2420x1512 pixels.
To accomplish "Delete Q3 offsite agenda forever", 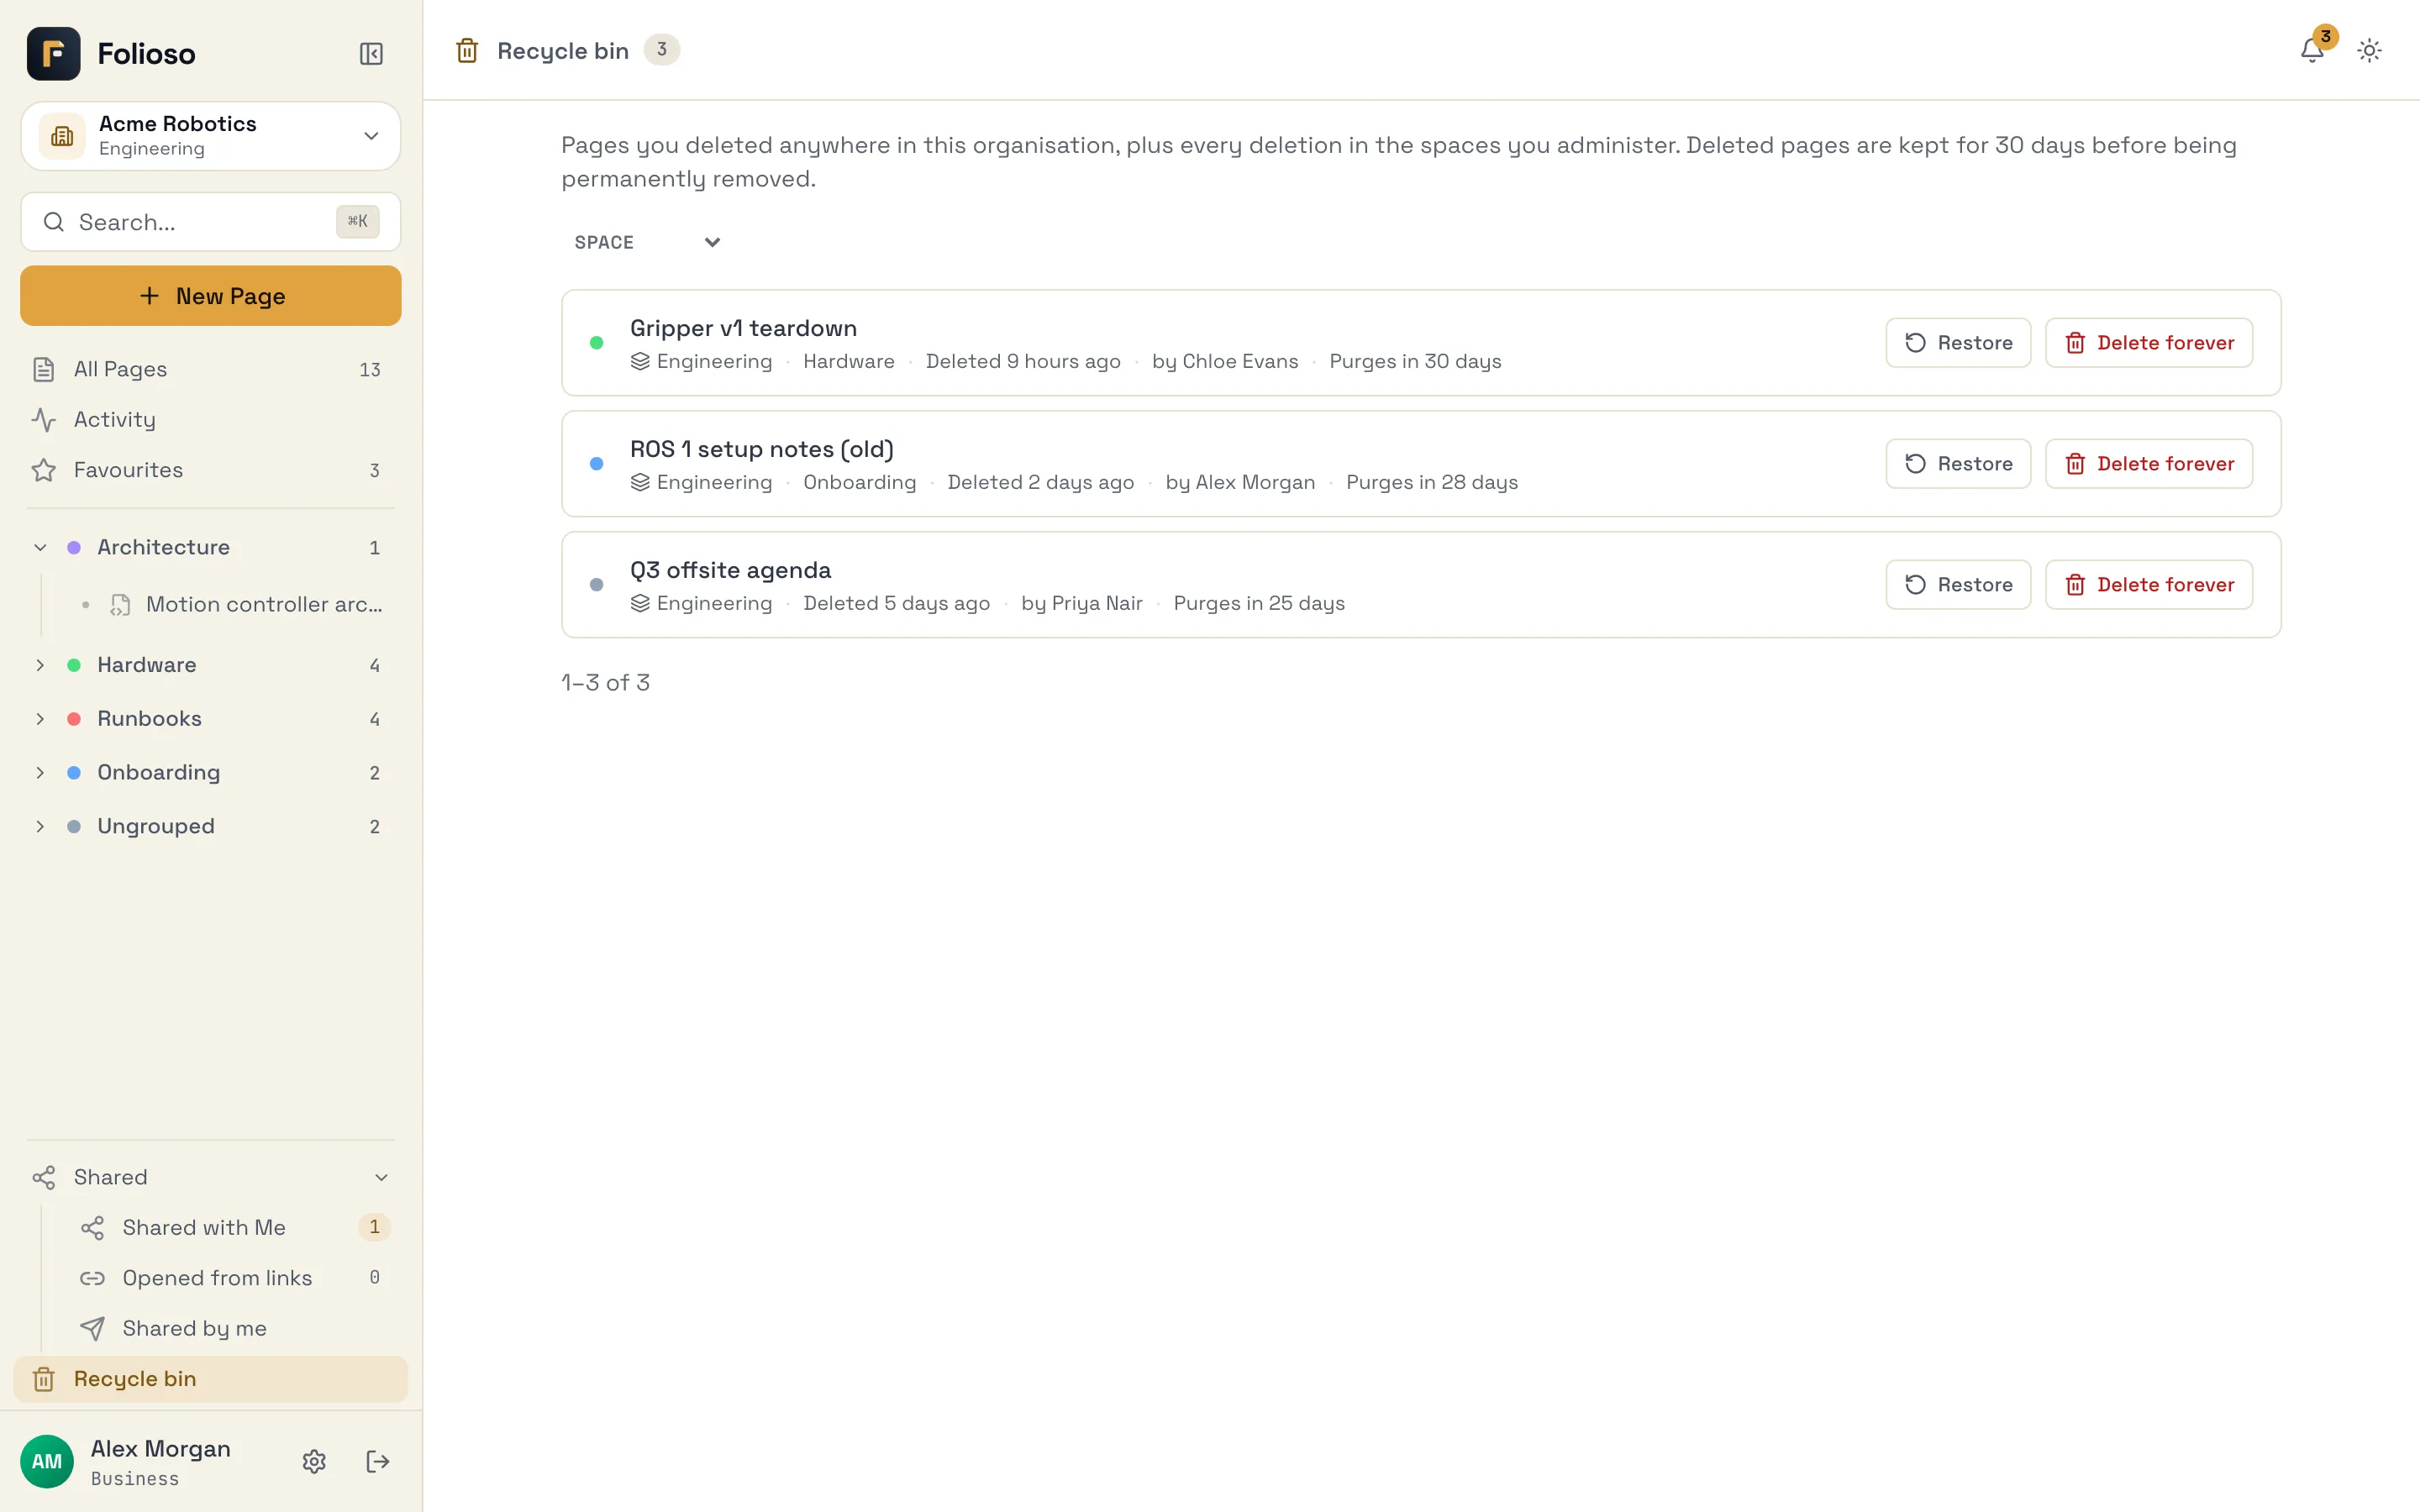I will [2149, 585].
